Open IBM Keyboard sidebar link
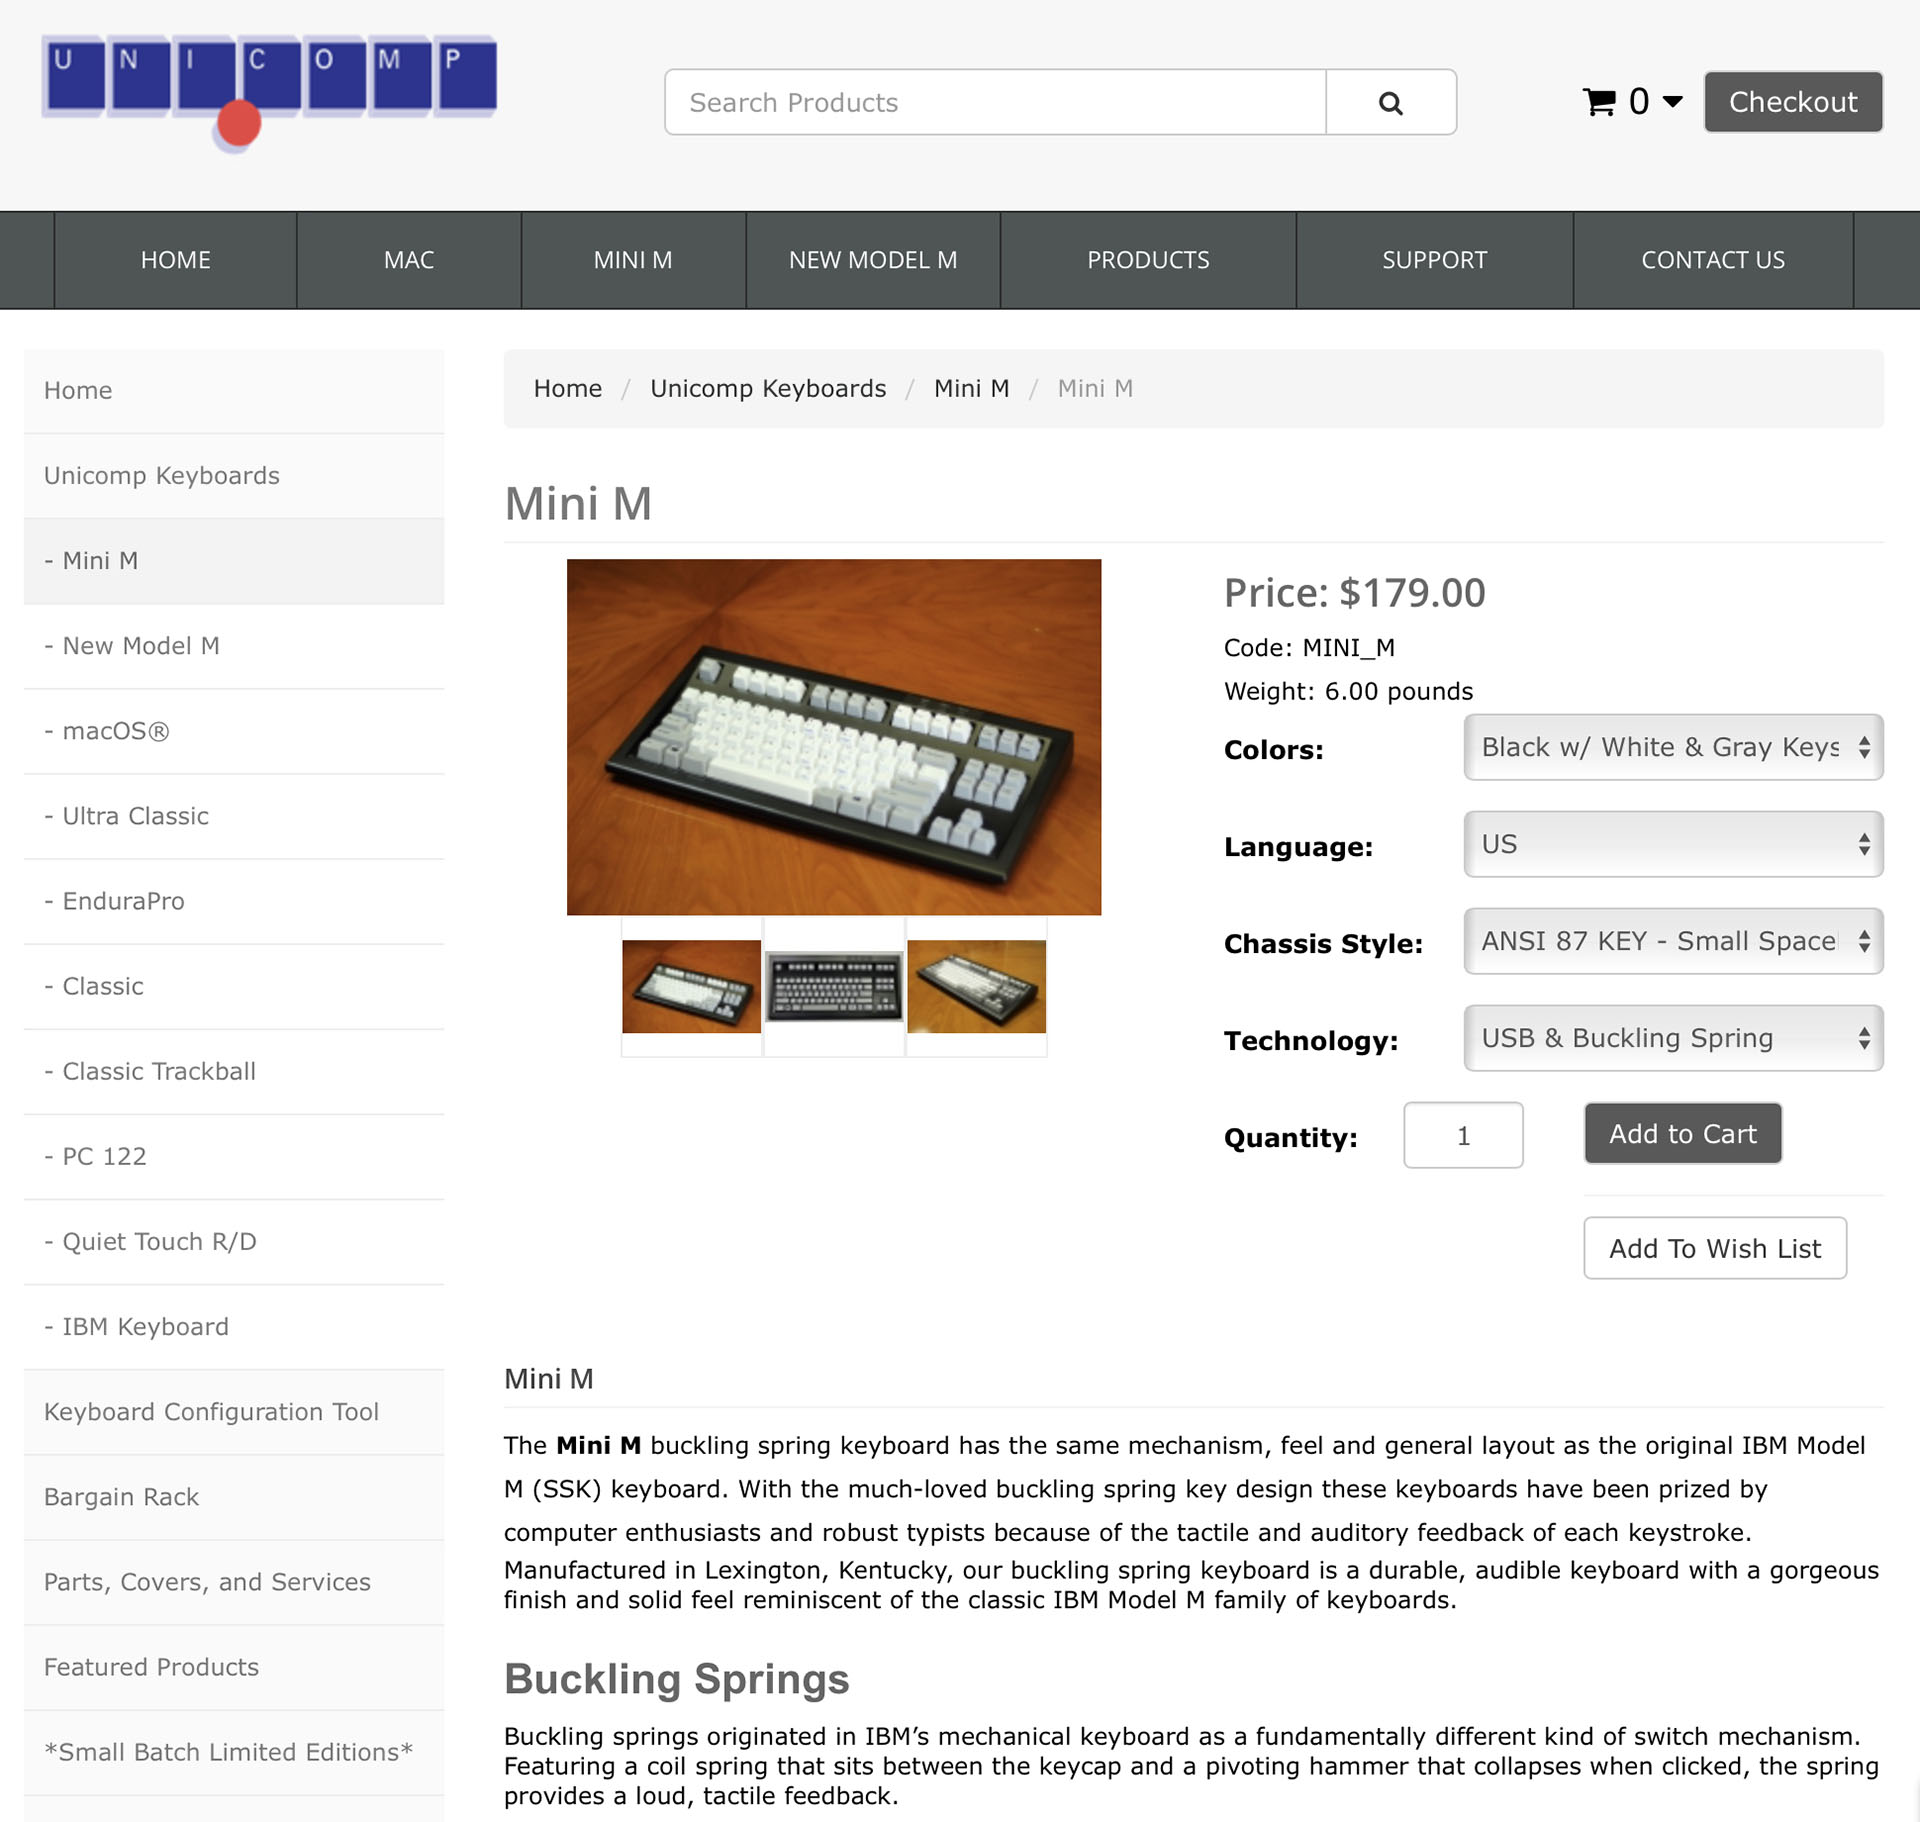This screenshot has height=1822, width=1920. 234,1326
